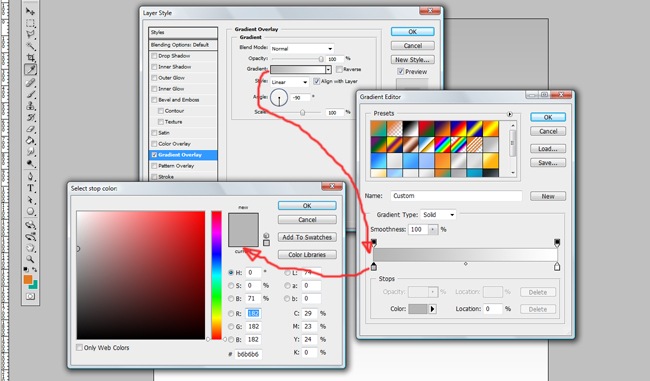Click the hex color value field
Image resolution: width=650 pixels, height=381 pixels.
[x=249, y=354]
